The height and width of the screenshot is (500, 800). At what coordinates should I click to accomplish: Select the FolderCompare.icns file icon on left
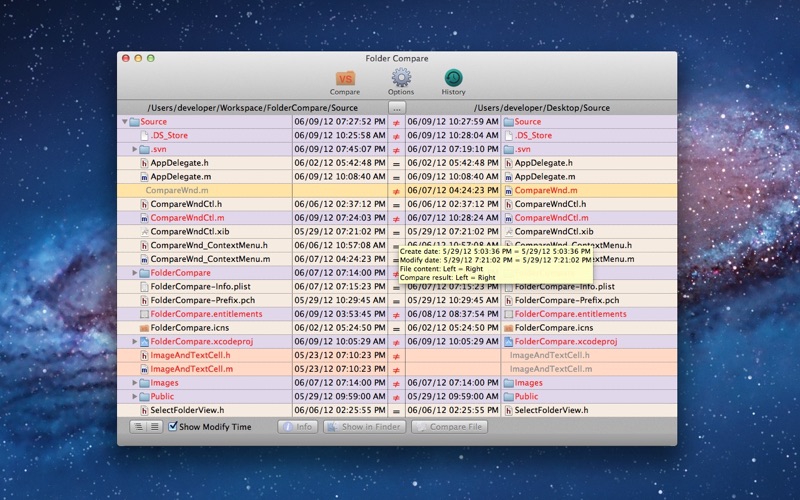144,328
